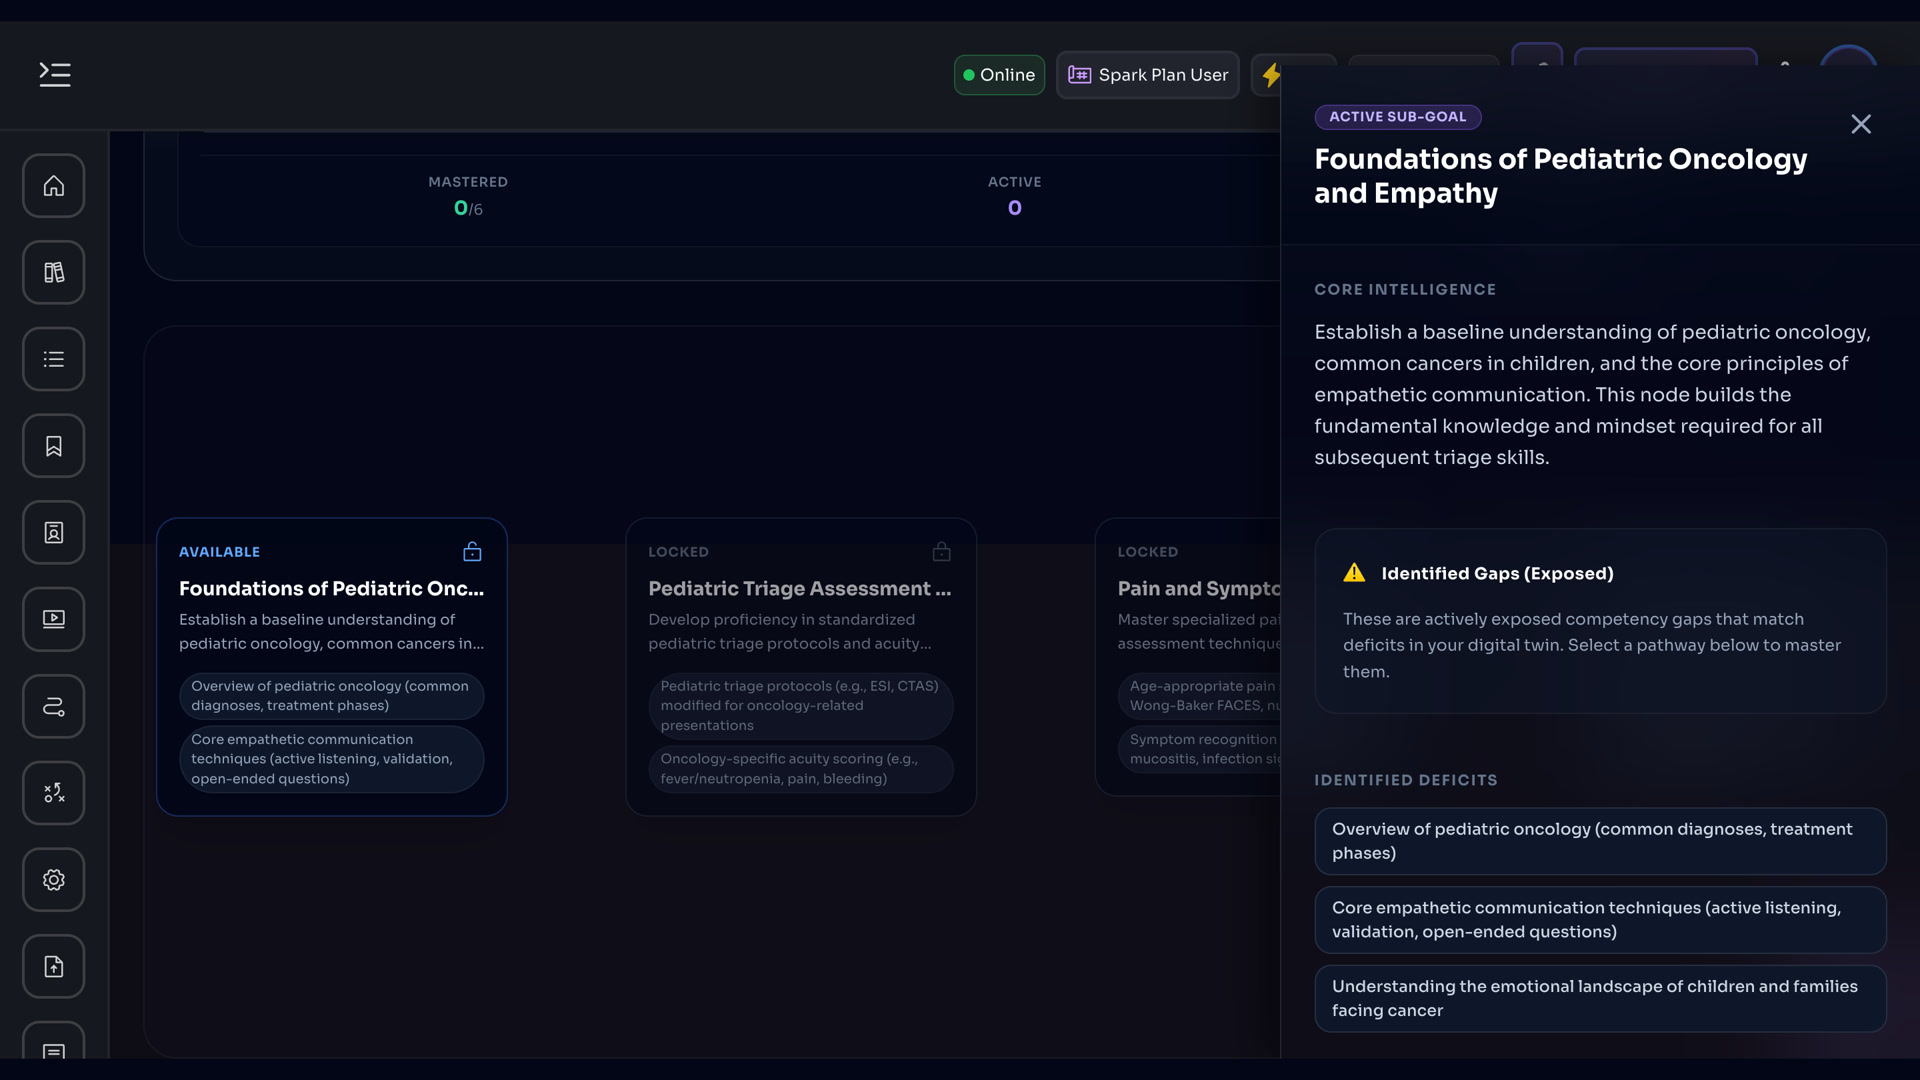1920x1080 pixels.
Task: Click the MASTERED 0/6 counter
Action: pyautogui.click(x=468, y=196)
